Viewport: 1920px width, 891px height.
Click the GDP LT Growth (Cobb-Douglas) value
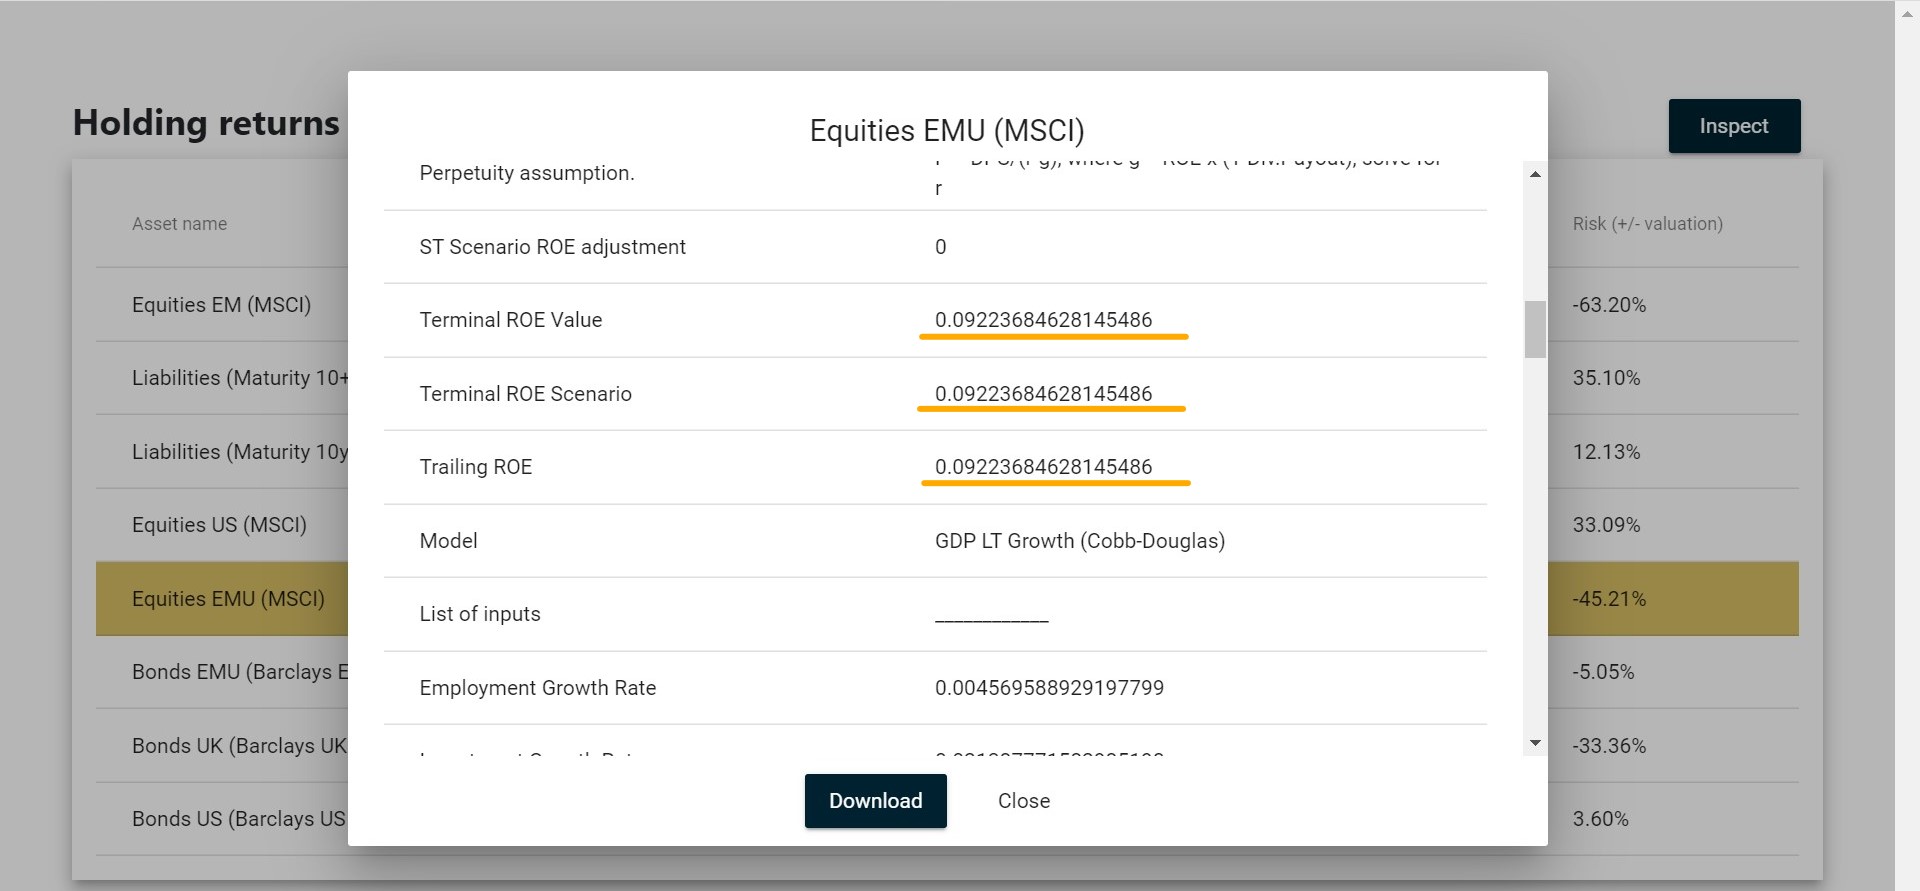pos(1080,541)
